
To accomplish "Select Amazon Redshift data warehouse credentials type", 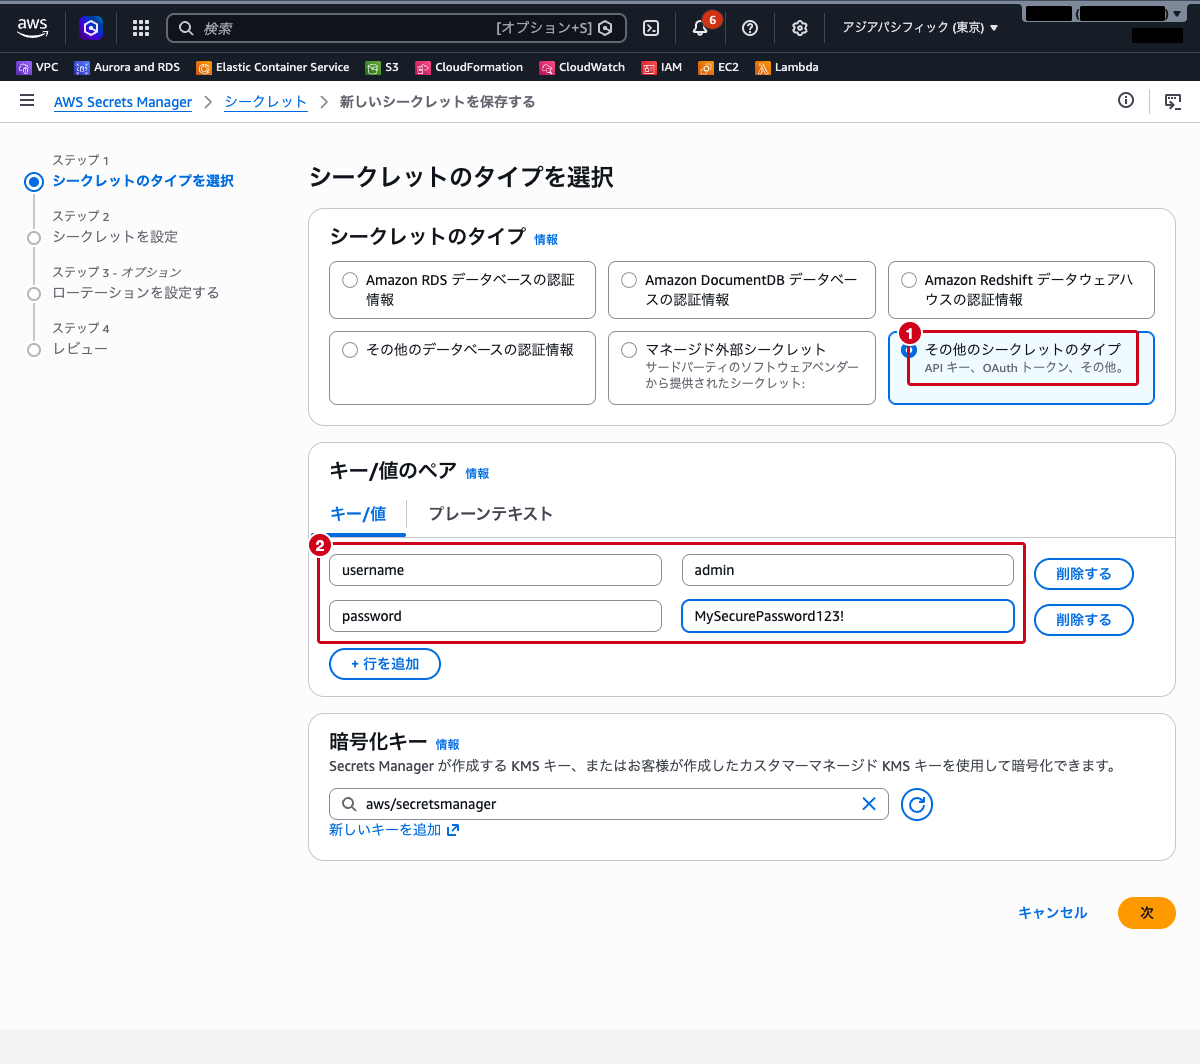I will (x=1021, y=290).
